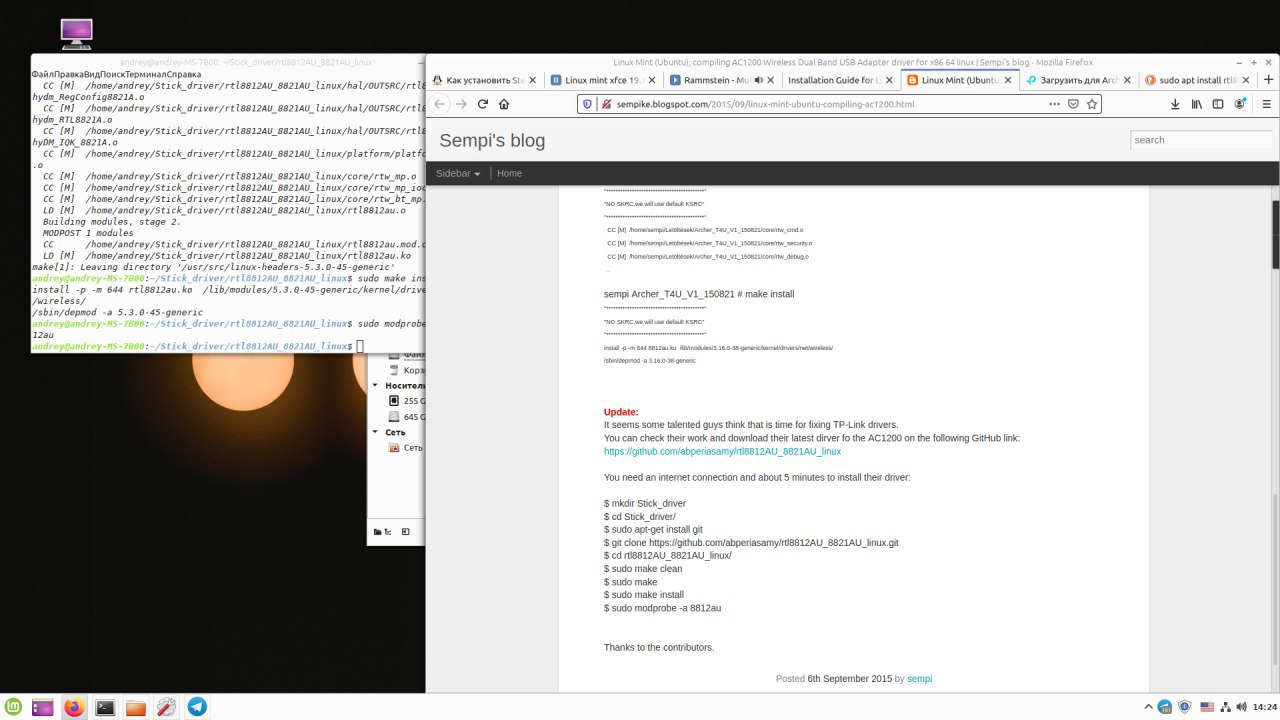This screenshot has width=1280, height=720.
Task: Reload the current page
Action: point(483,104)
